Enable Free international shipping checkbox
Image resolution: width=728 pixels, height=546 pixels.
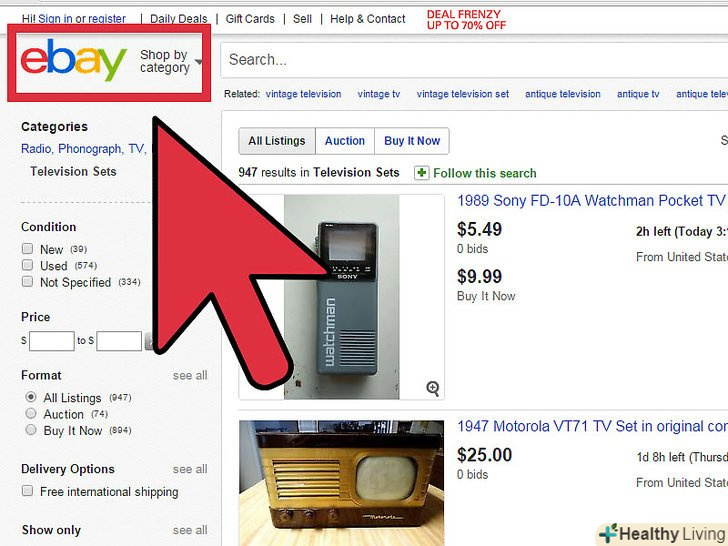(27, 491)
